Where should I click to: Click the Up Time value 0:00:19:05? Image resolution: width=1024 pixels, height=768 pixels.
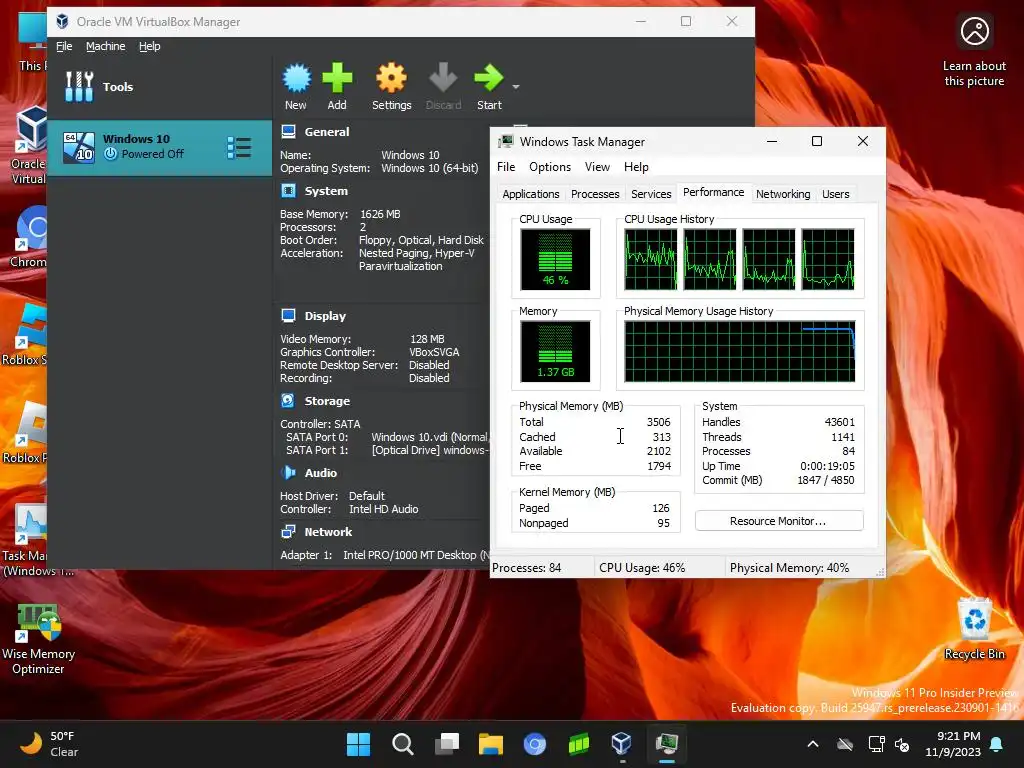point(827,466)
